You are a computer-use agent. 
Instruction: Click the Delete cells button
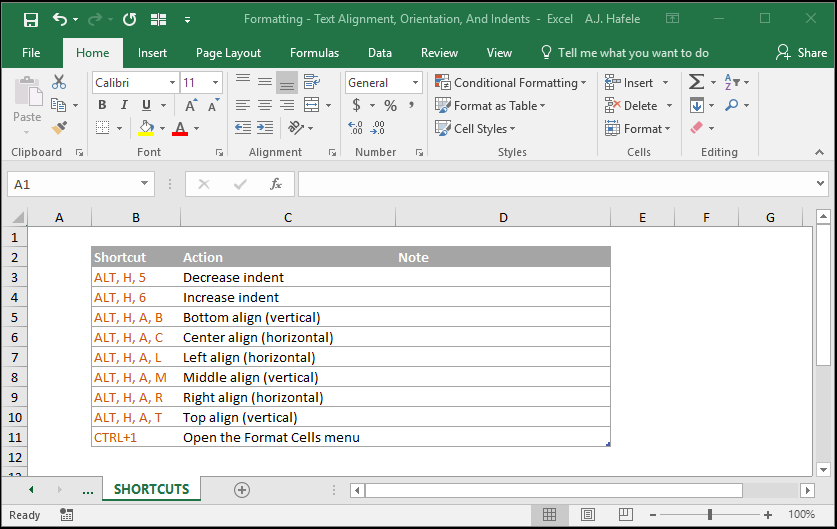tap(631, 106)
